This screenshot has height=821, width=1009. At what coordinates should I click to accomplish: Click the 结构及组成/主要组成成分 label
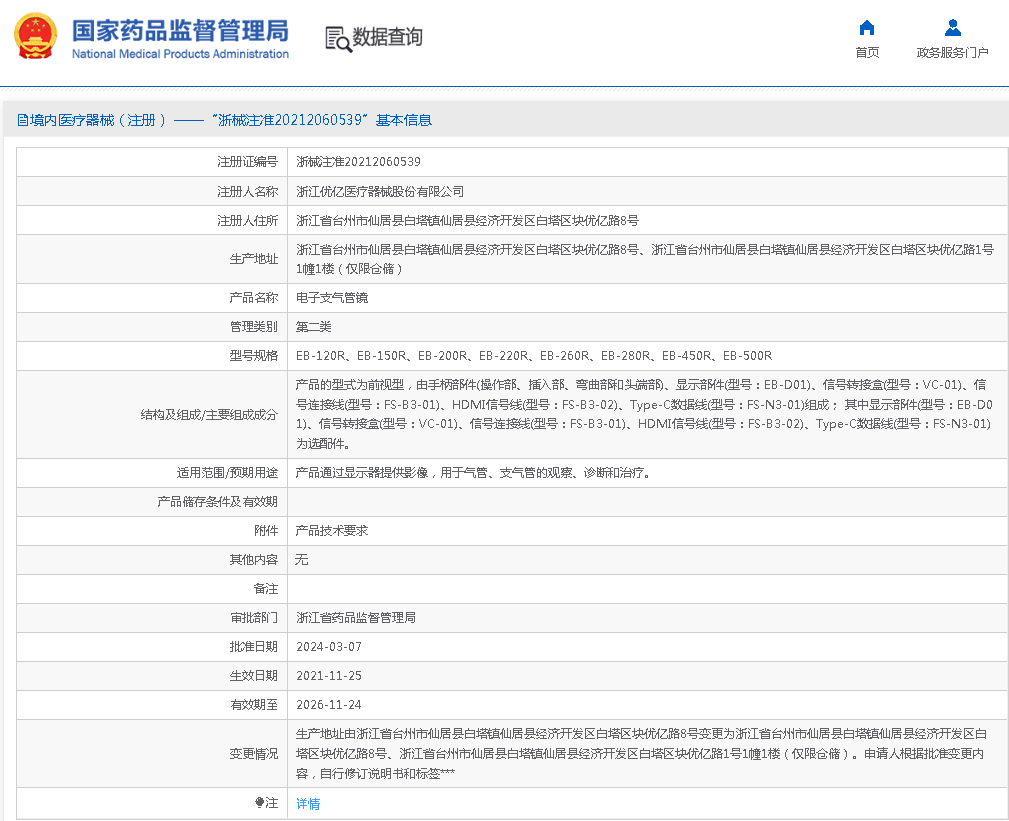click(209, 415)
